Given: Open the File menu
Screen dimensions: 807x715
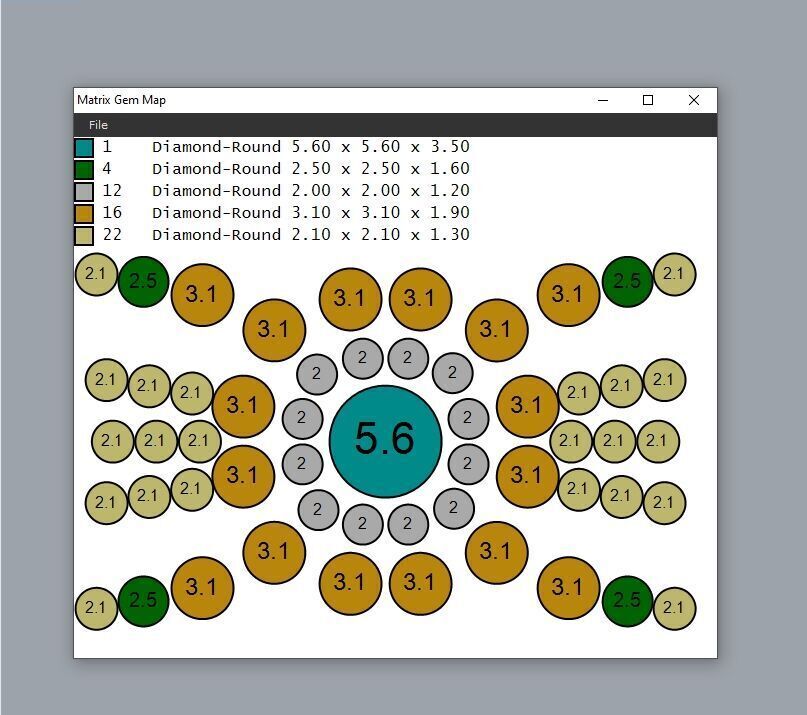Looking at the screenshot, I should (98, 125).
